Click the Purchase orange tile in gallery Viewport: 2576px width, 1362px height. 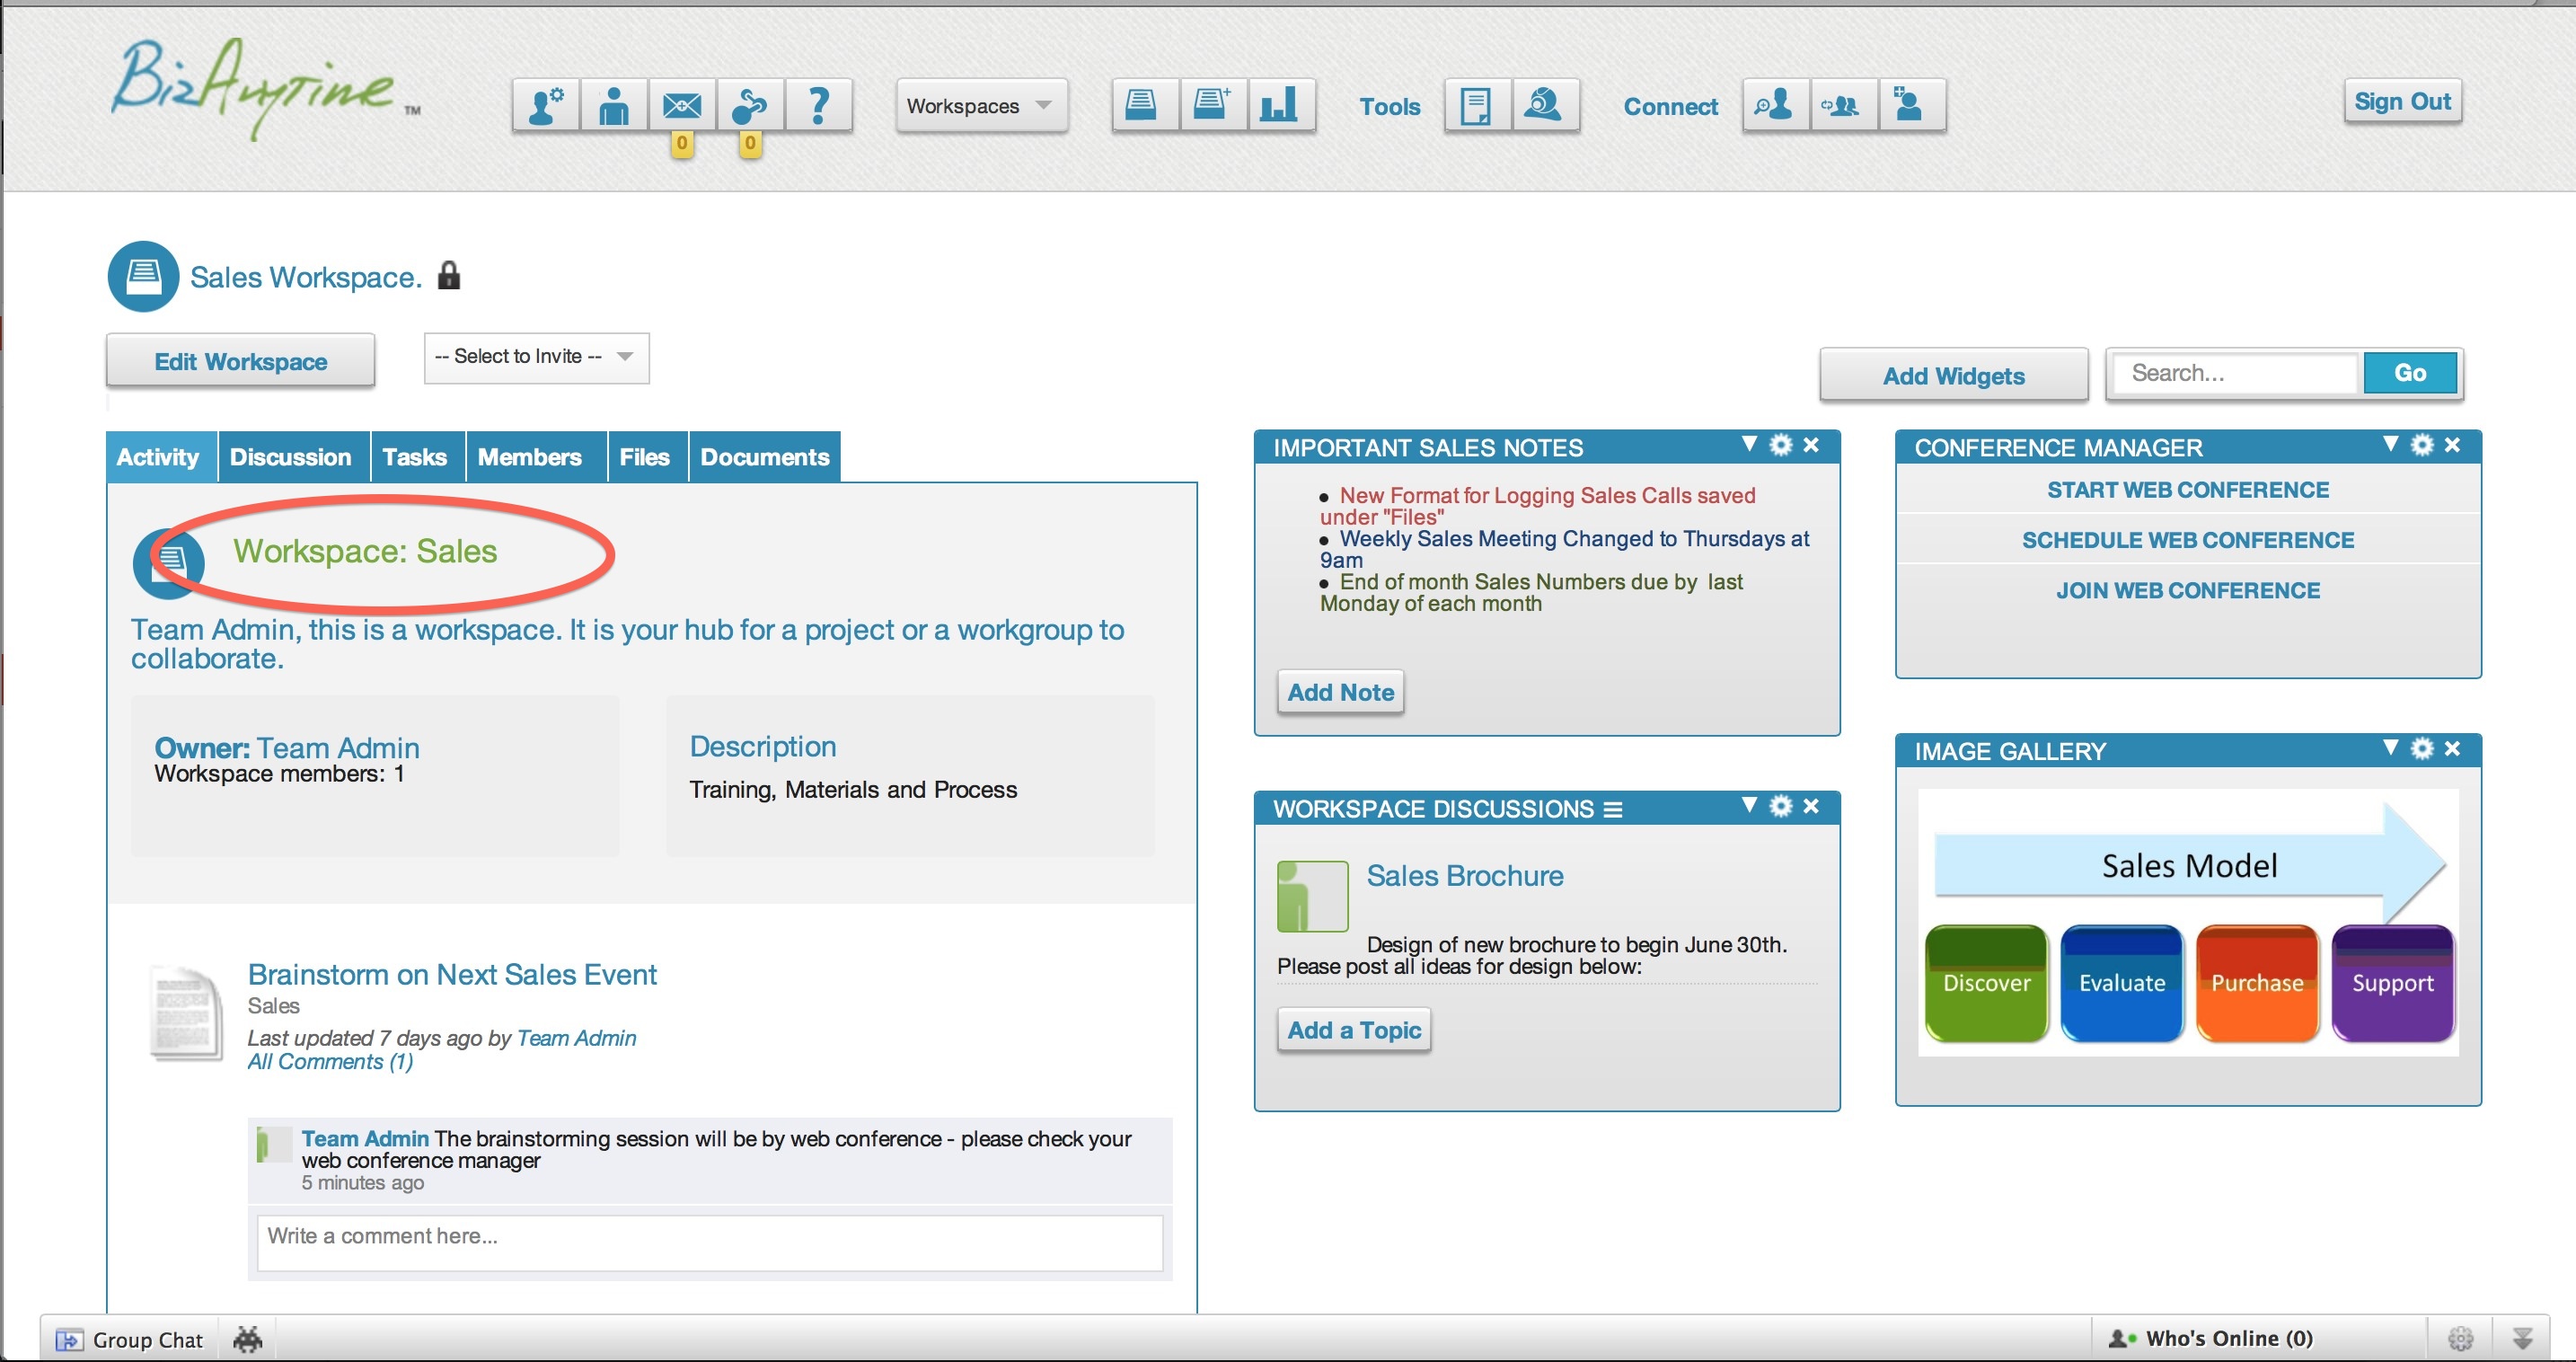pyautogui.click(x=2256, y=983)
